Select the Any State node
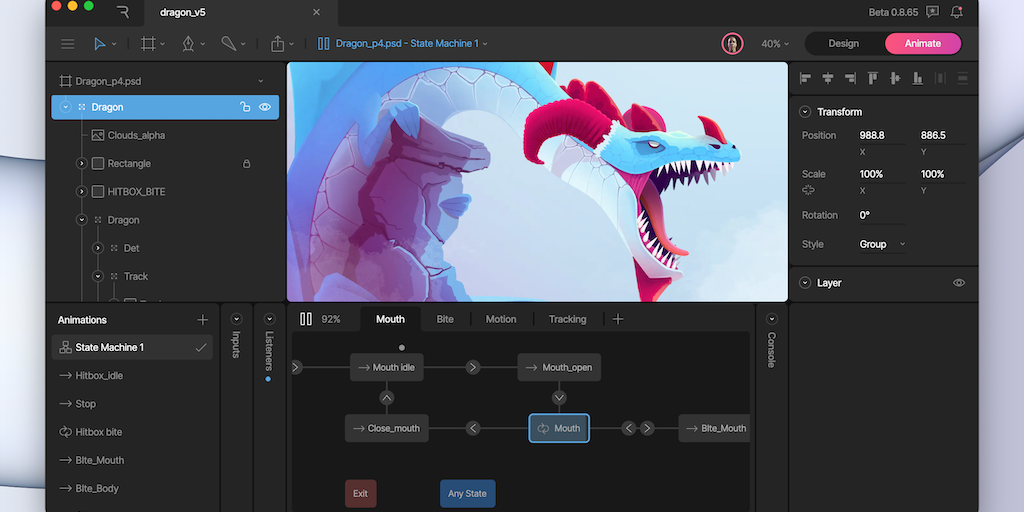This screenshot has height=512, width=1024. [467, 493]
